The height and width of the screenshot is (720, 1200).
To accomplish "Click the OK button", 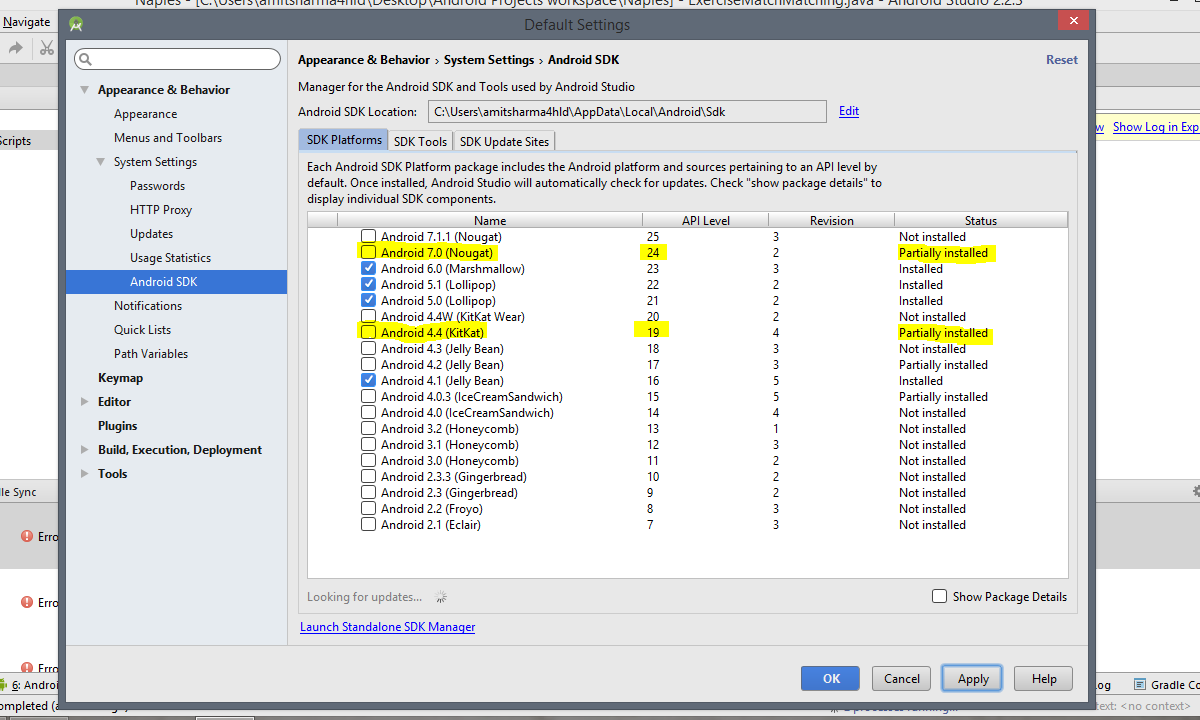I will (830, 678).
